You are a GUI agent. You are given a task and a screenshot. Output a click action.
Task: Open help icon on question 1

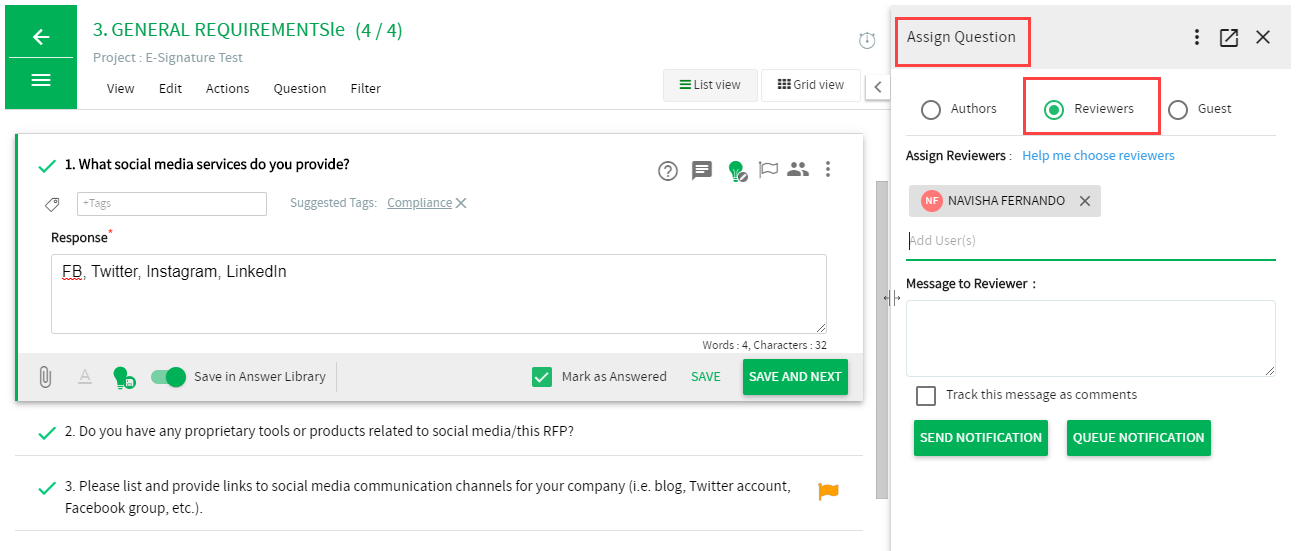(x=668, y=171)
